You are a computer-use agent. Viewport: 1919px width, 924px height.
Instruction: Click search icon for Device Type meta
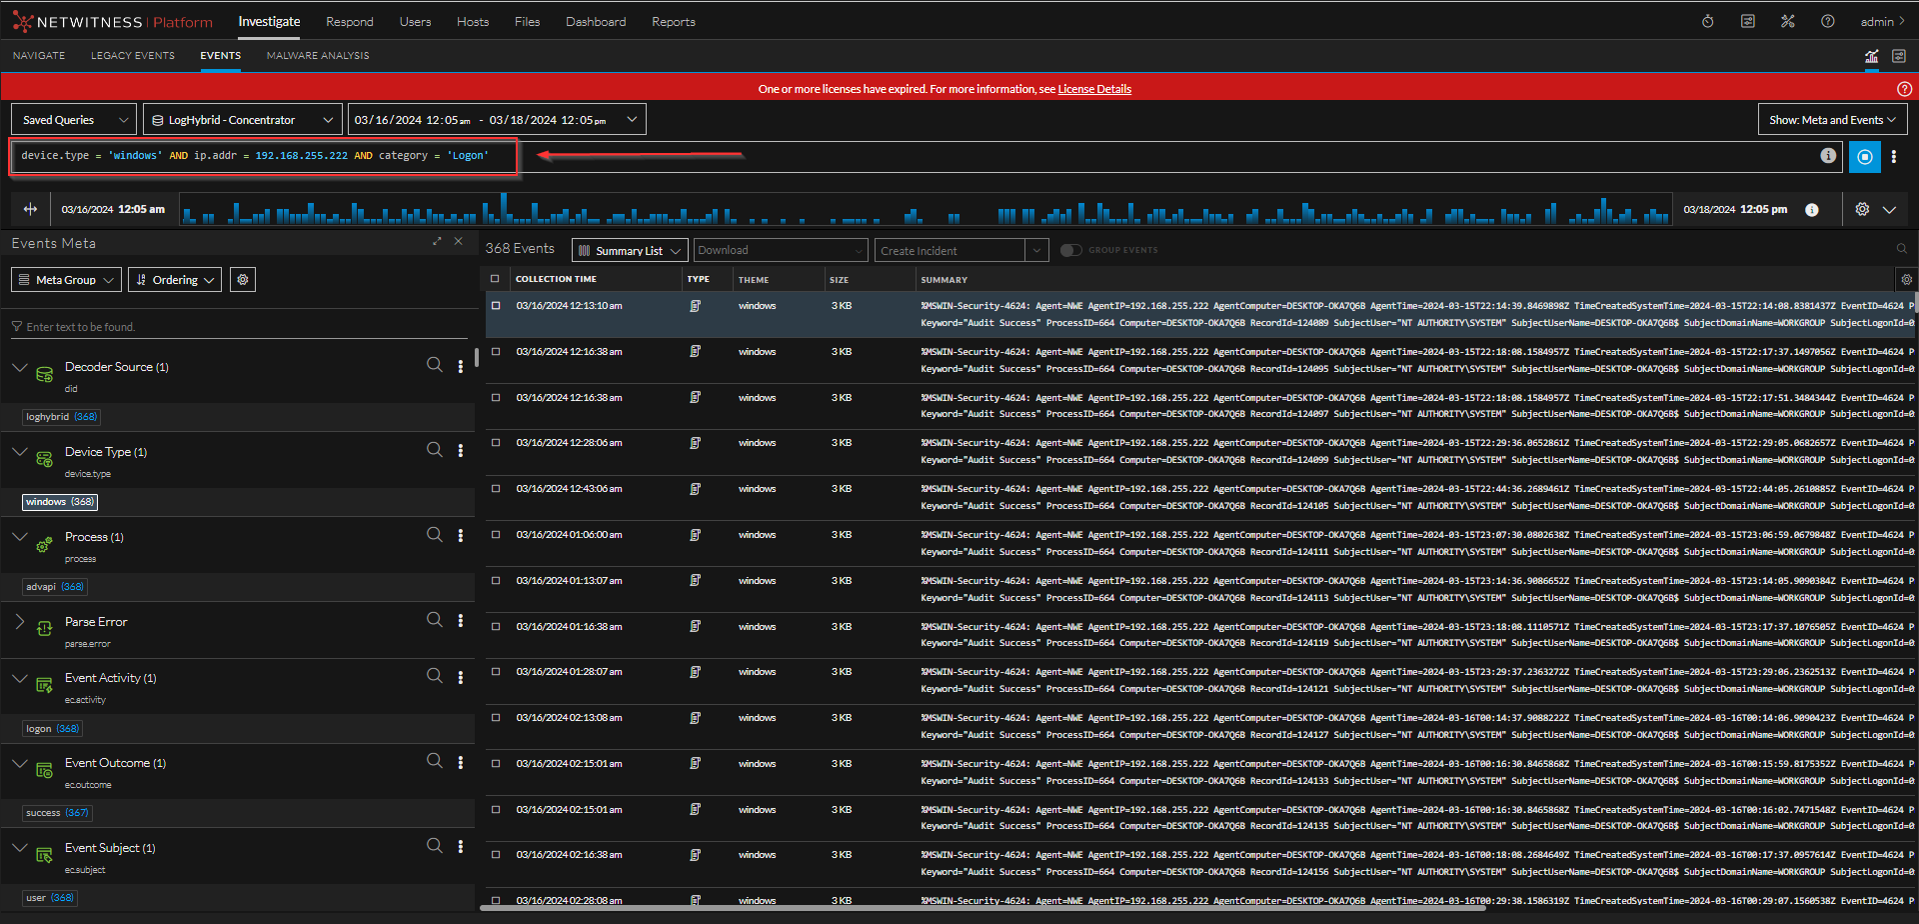tap(434, 450)
